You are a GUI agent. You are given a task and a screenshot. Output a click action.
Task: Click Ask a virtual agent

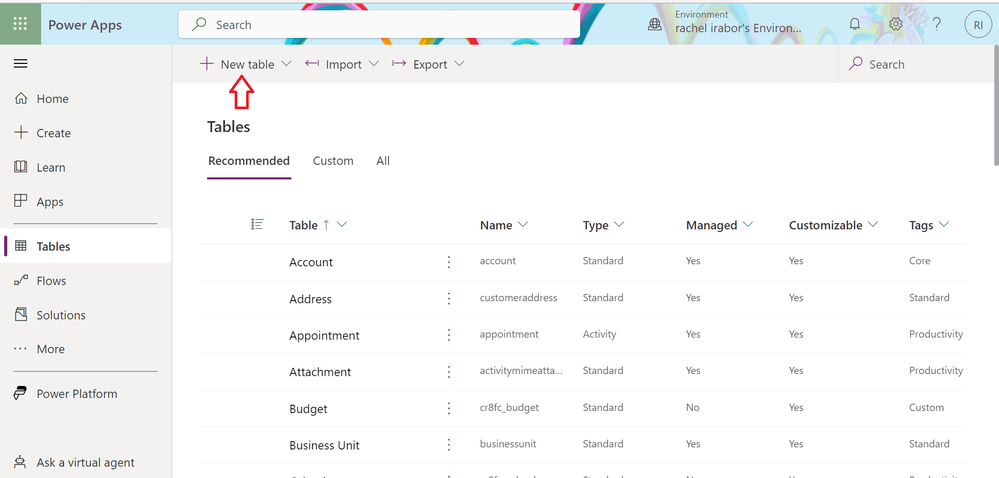click(85, 463)
